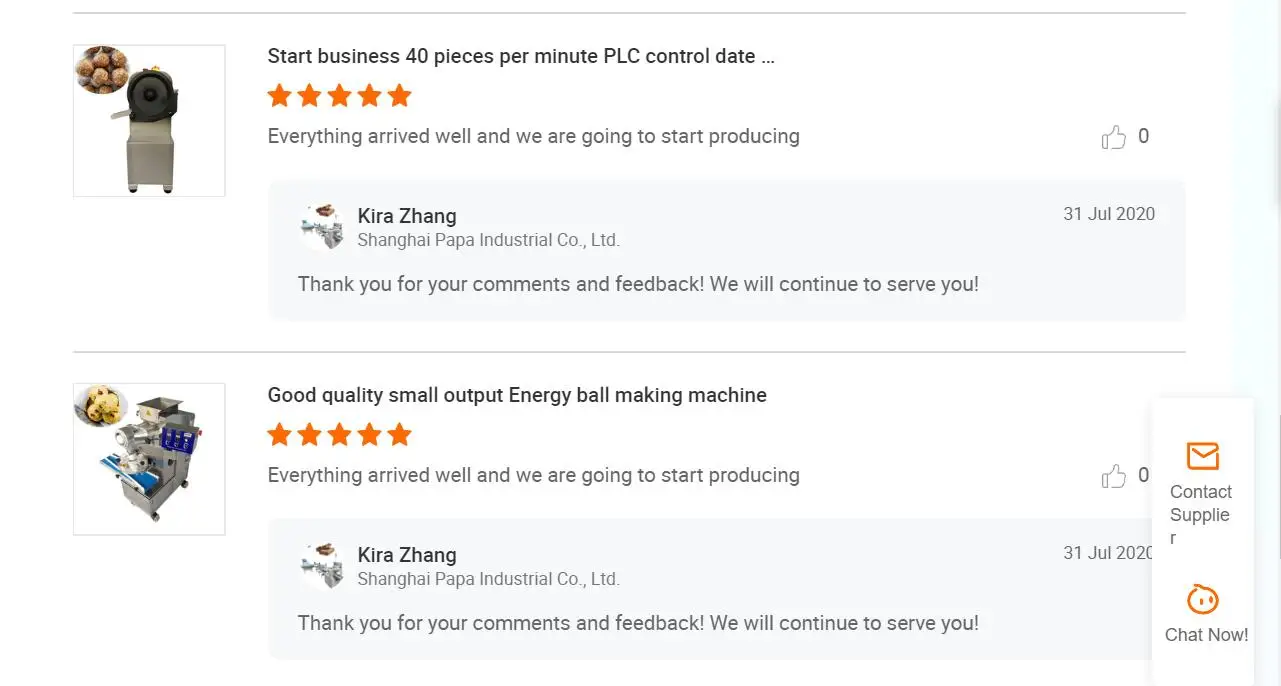1281x686 pixels.
Task: Click first star of Energy ball review rating
Action: [x=280, y=435]
